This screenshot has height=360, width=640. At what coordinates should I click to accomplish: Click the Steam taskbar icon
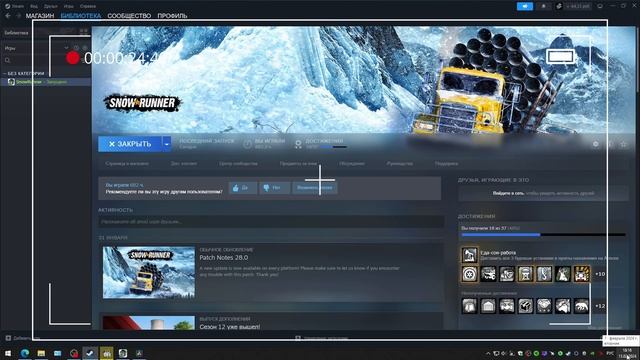click(x=90, y=353)
